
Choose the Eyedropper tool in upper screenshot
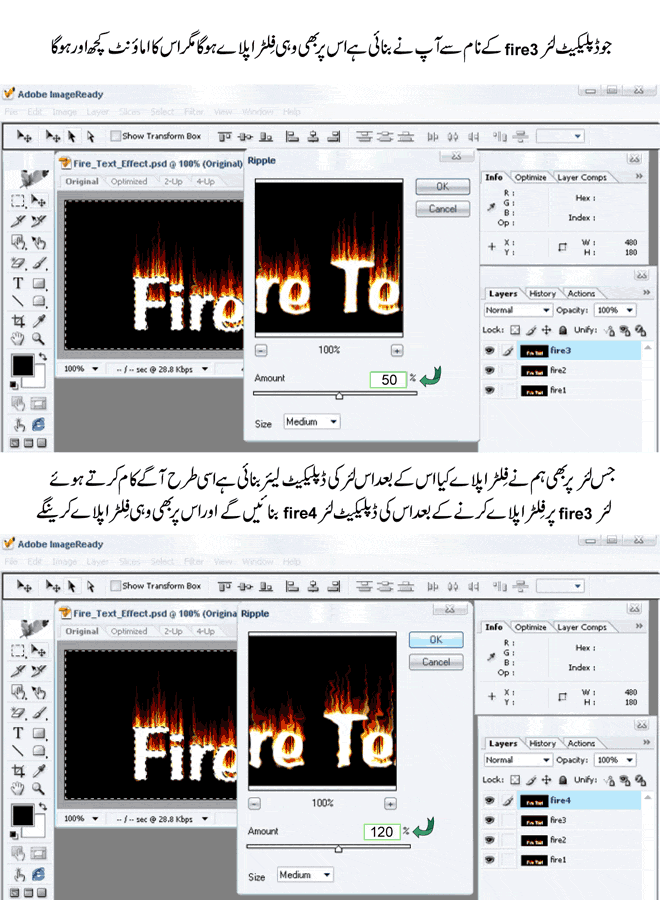(38, 320)
